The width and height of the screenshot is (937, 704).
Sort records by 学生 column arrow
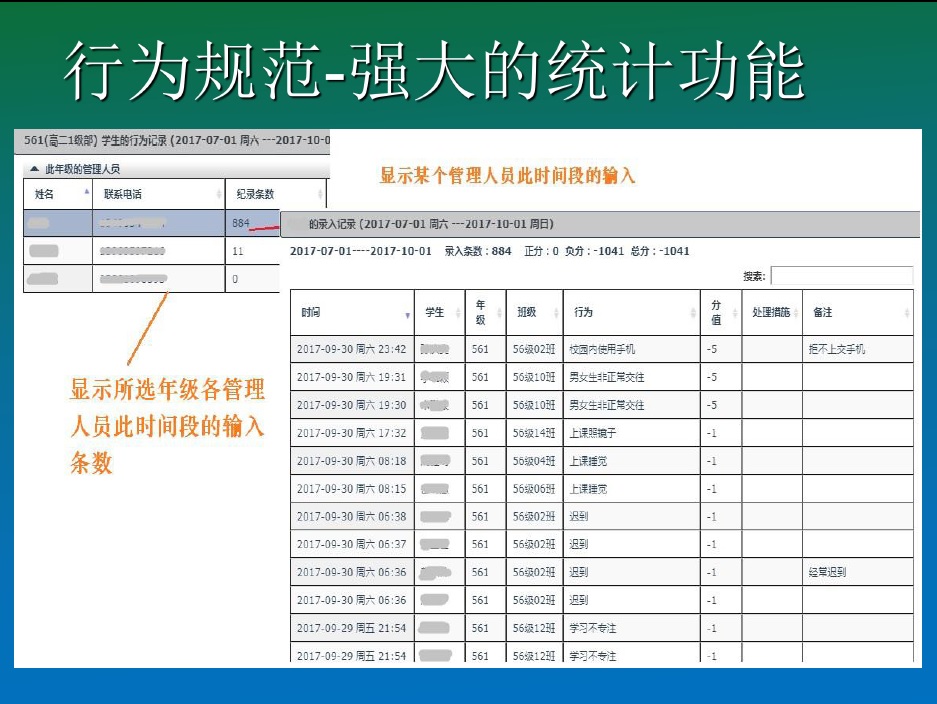point(458,314)
